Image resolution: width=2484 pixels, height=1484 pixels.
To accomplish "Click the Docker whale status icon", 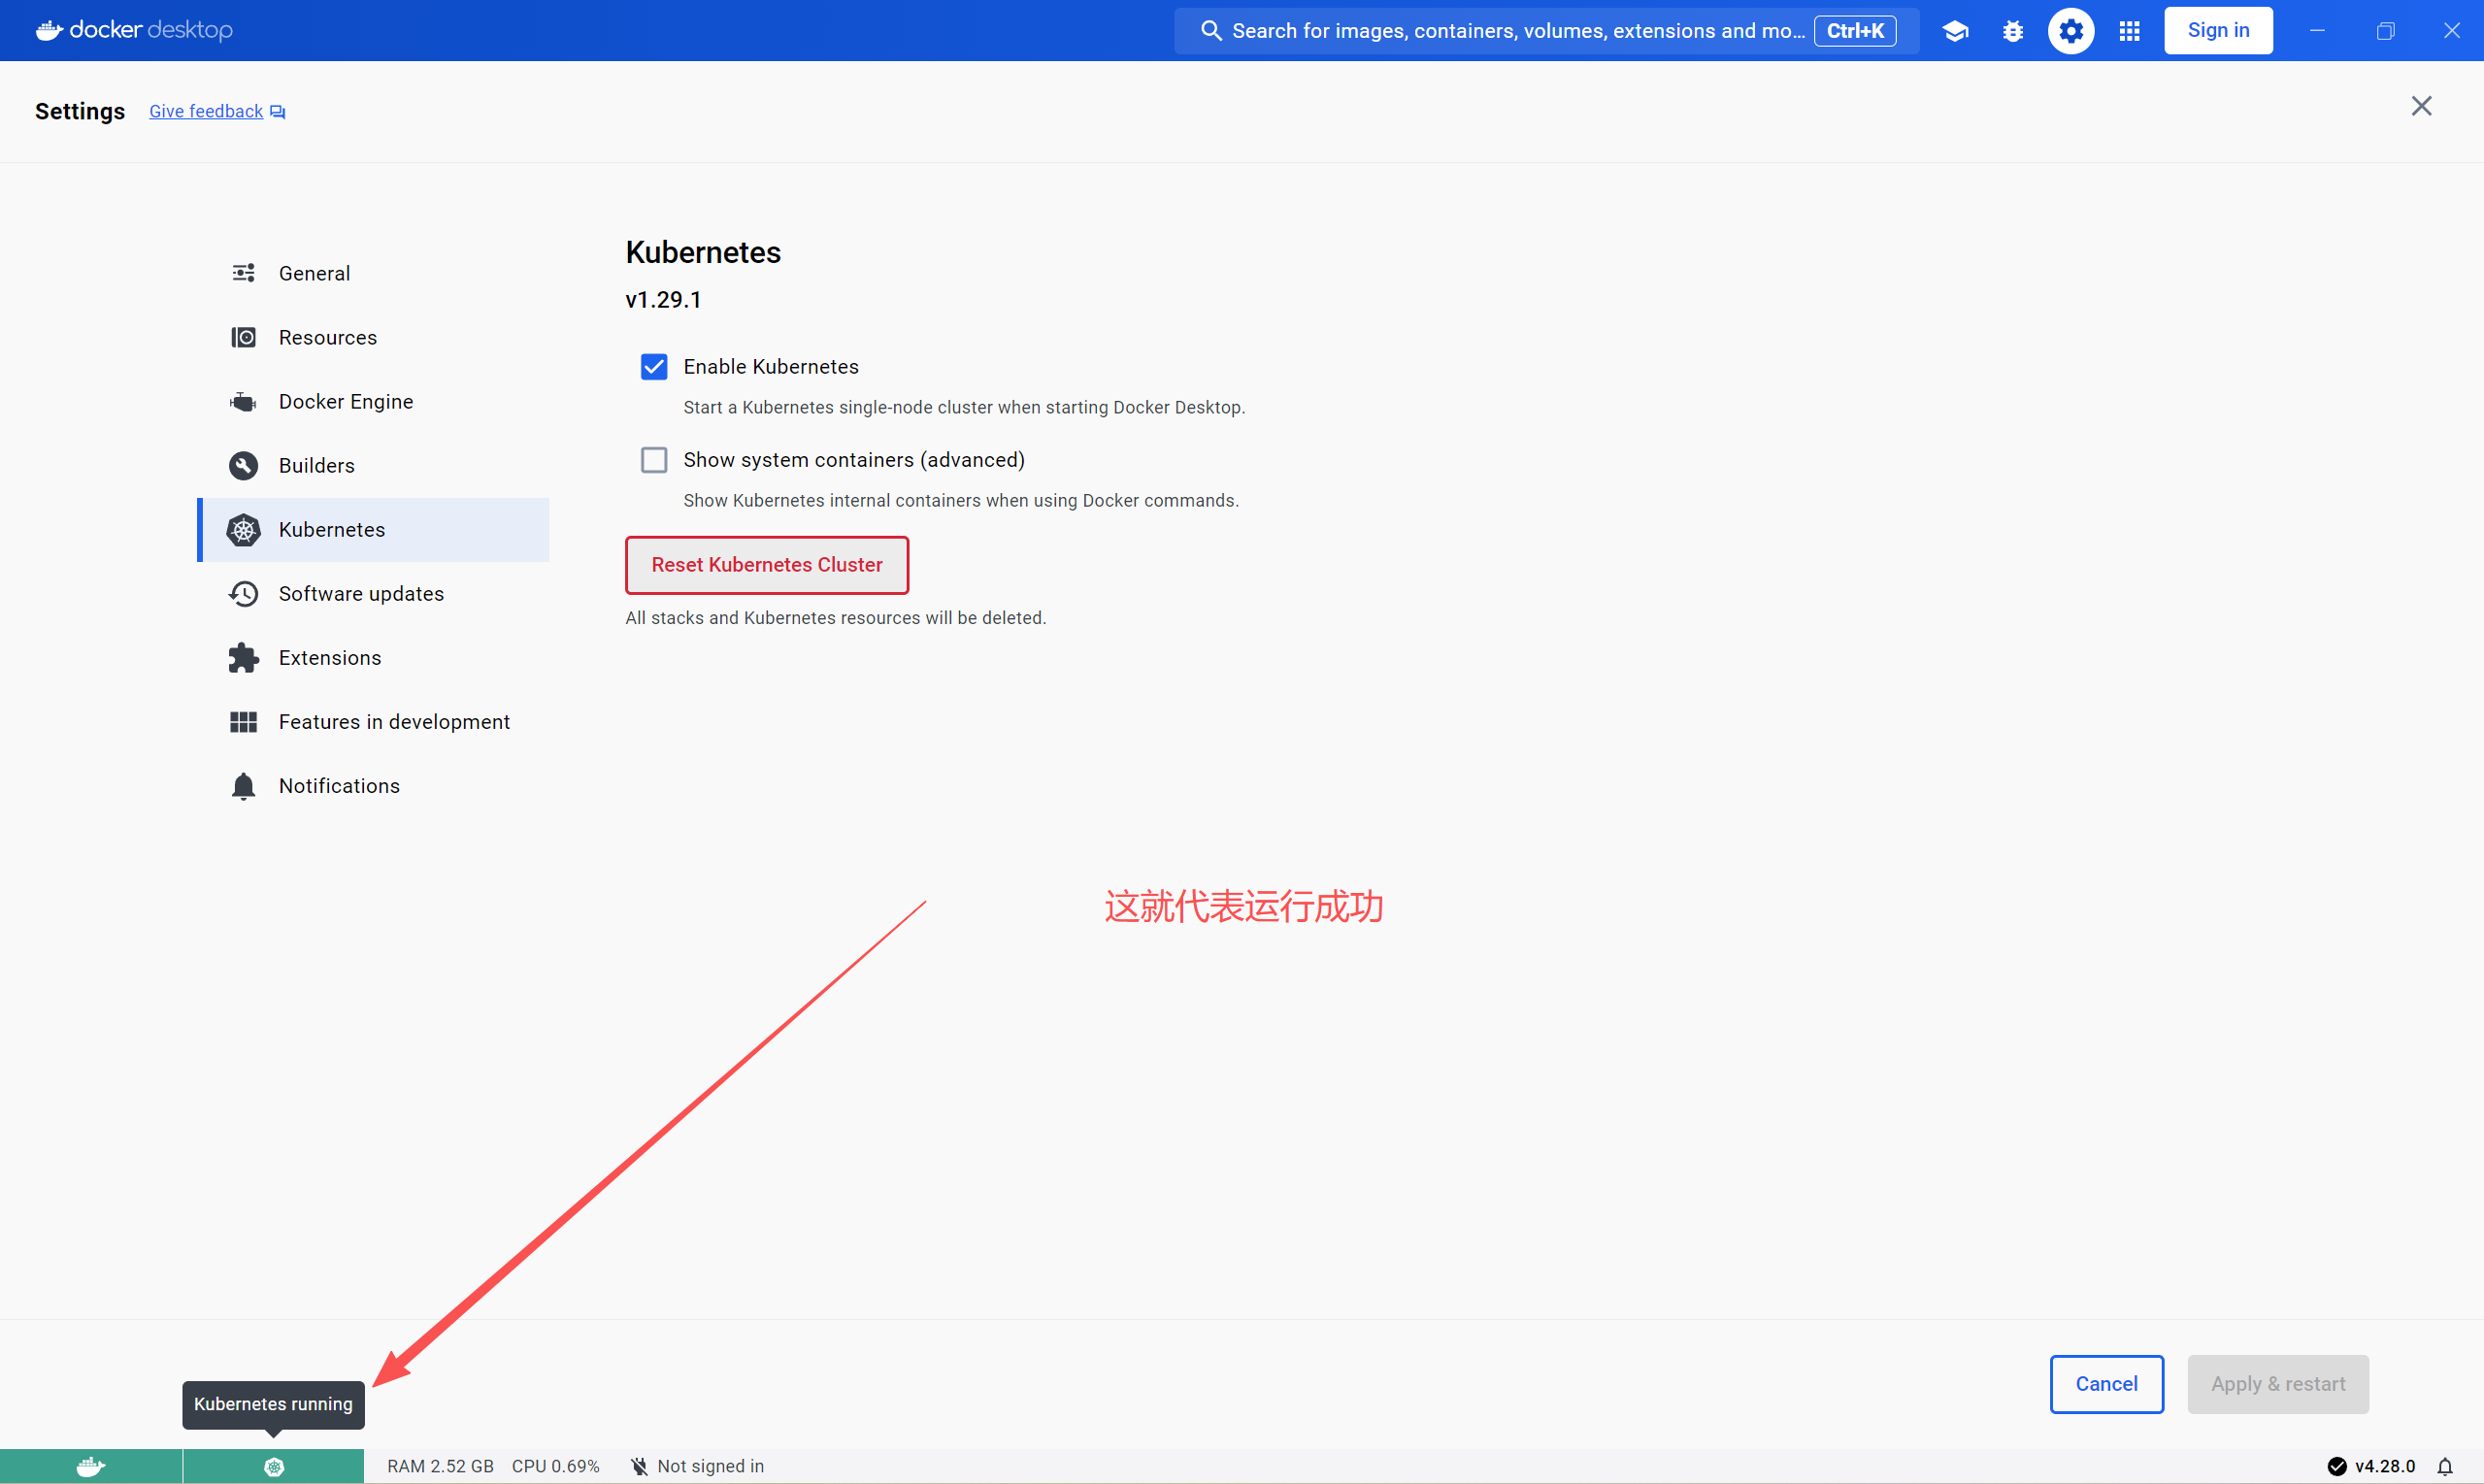I will (91, 1466).
